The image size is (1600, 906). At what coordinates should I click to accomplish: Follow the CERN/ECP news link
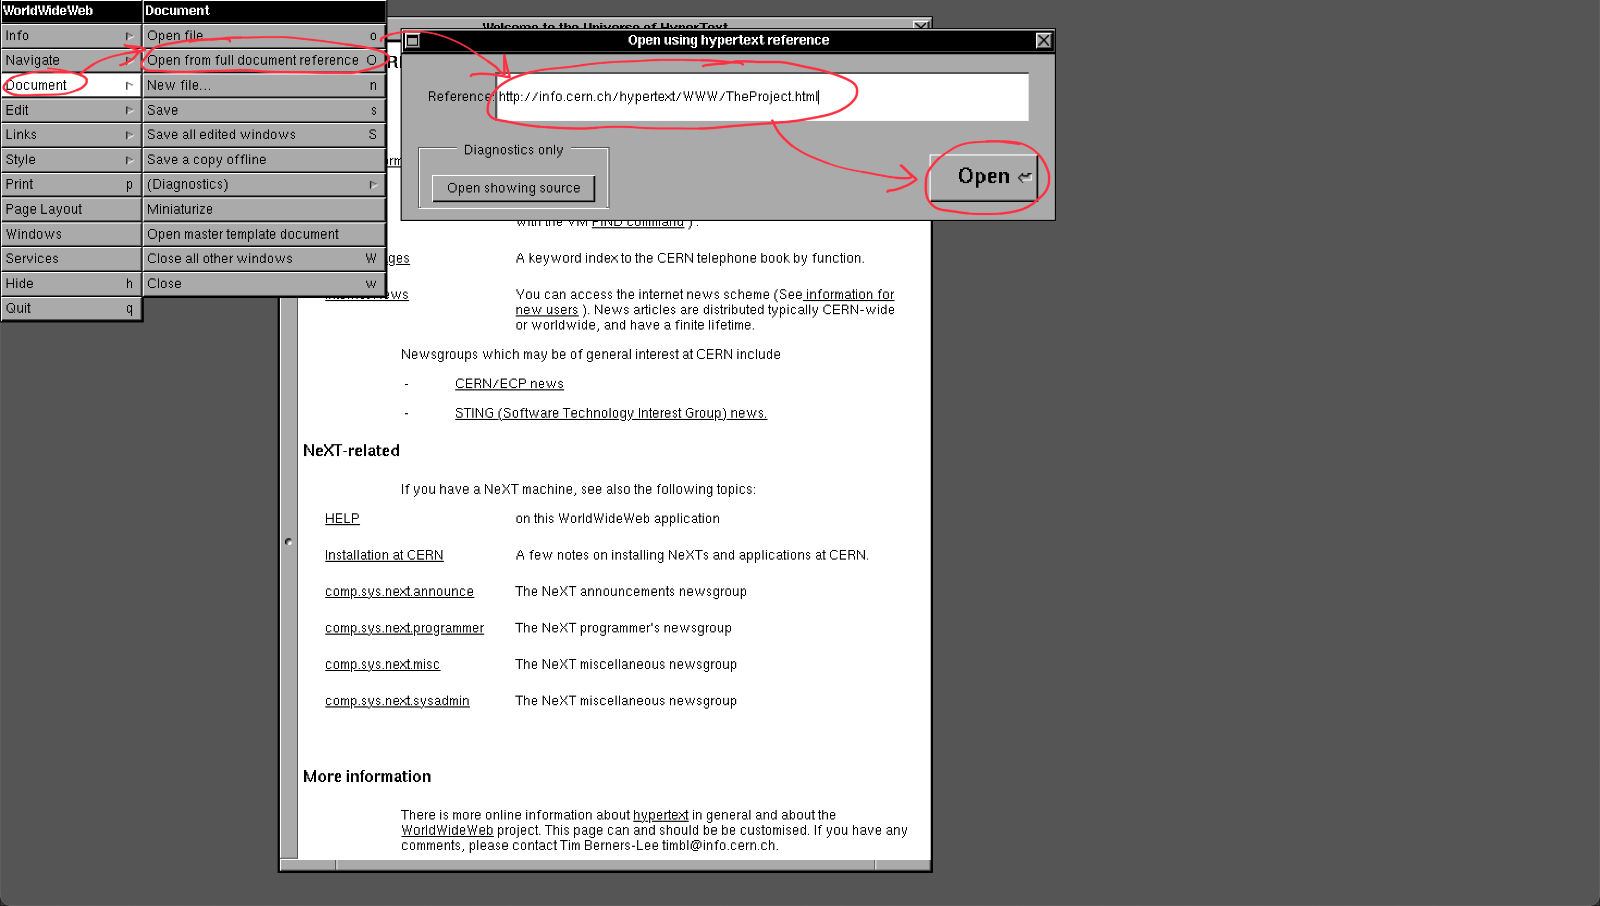coord(509,384)
